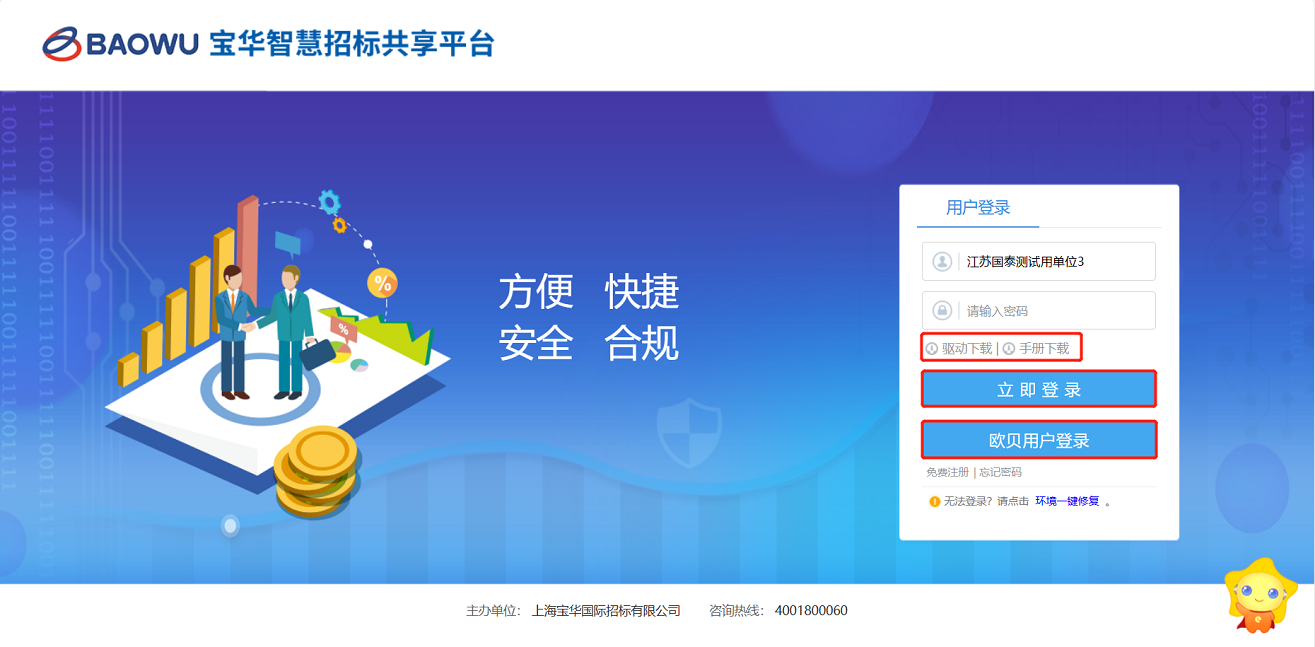Open the 忘记密码 link
Screen dimensions: 1315x647
pyautogui.click(x=1000, y=472)
